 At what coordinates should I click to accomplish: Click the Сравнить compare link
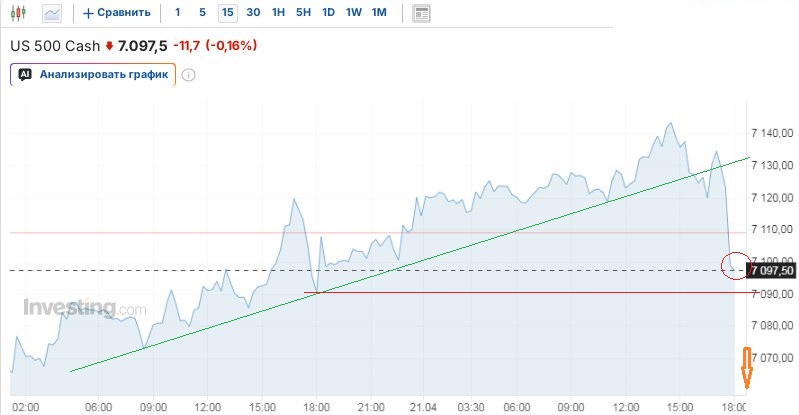[x=125, y=13]
